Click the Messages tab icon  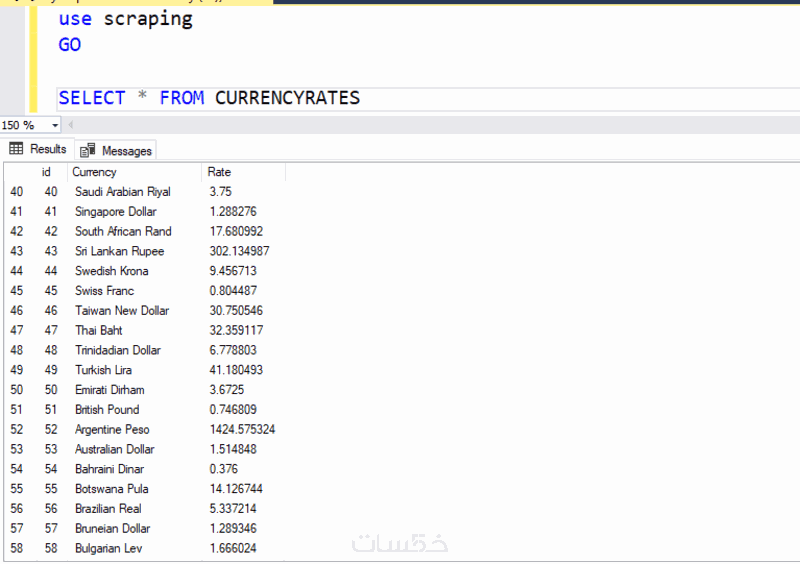[x=88, y=150]
